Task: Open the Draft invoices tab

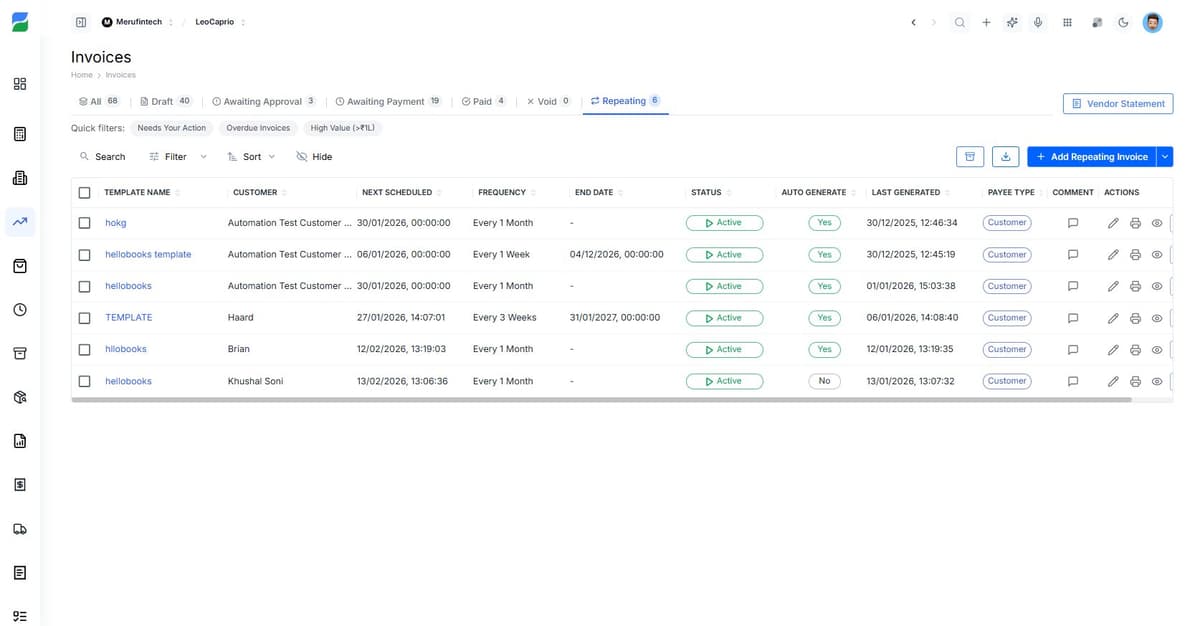Action: [x=164, y=100]
